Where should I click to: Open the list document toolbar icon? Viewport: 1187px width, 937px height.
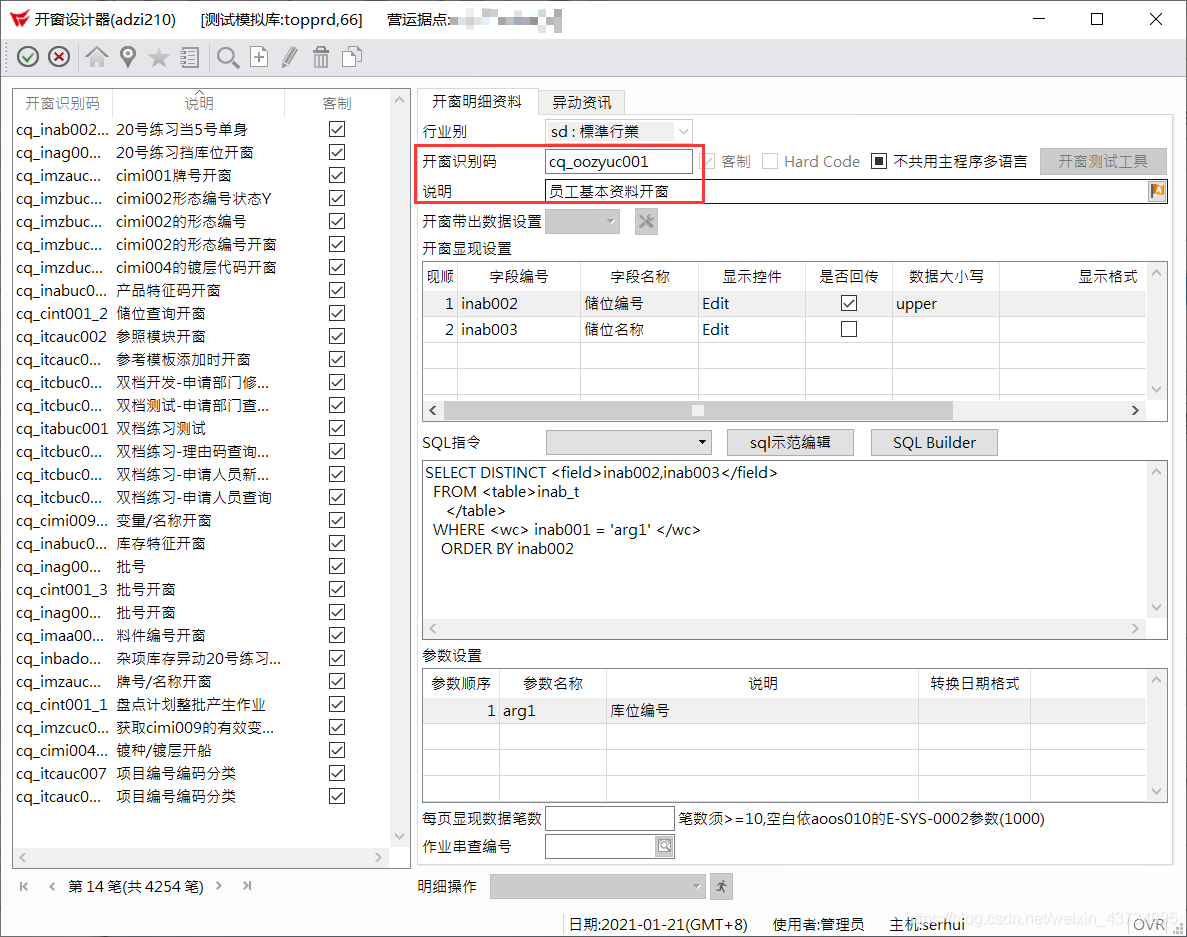click(x=190, y=58)
